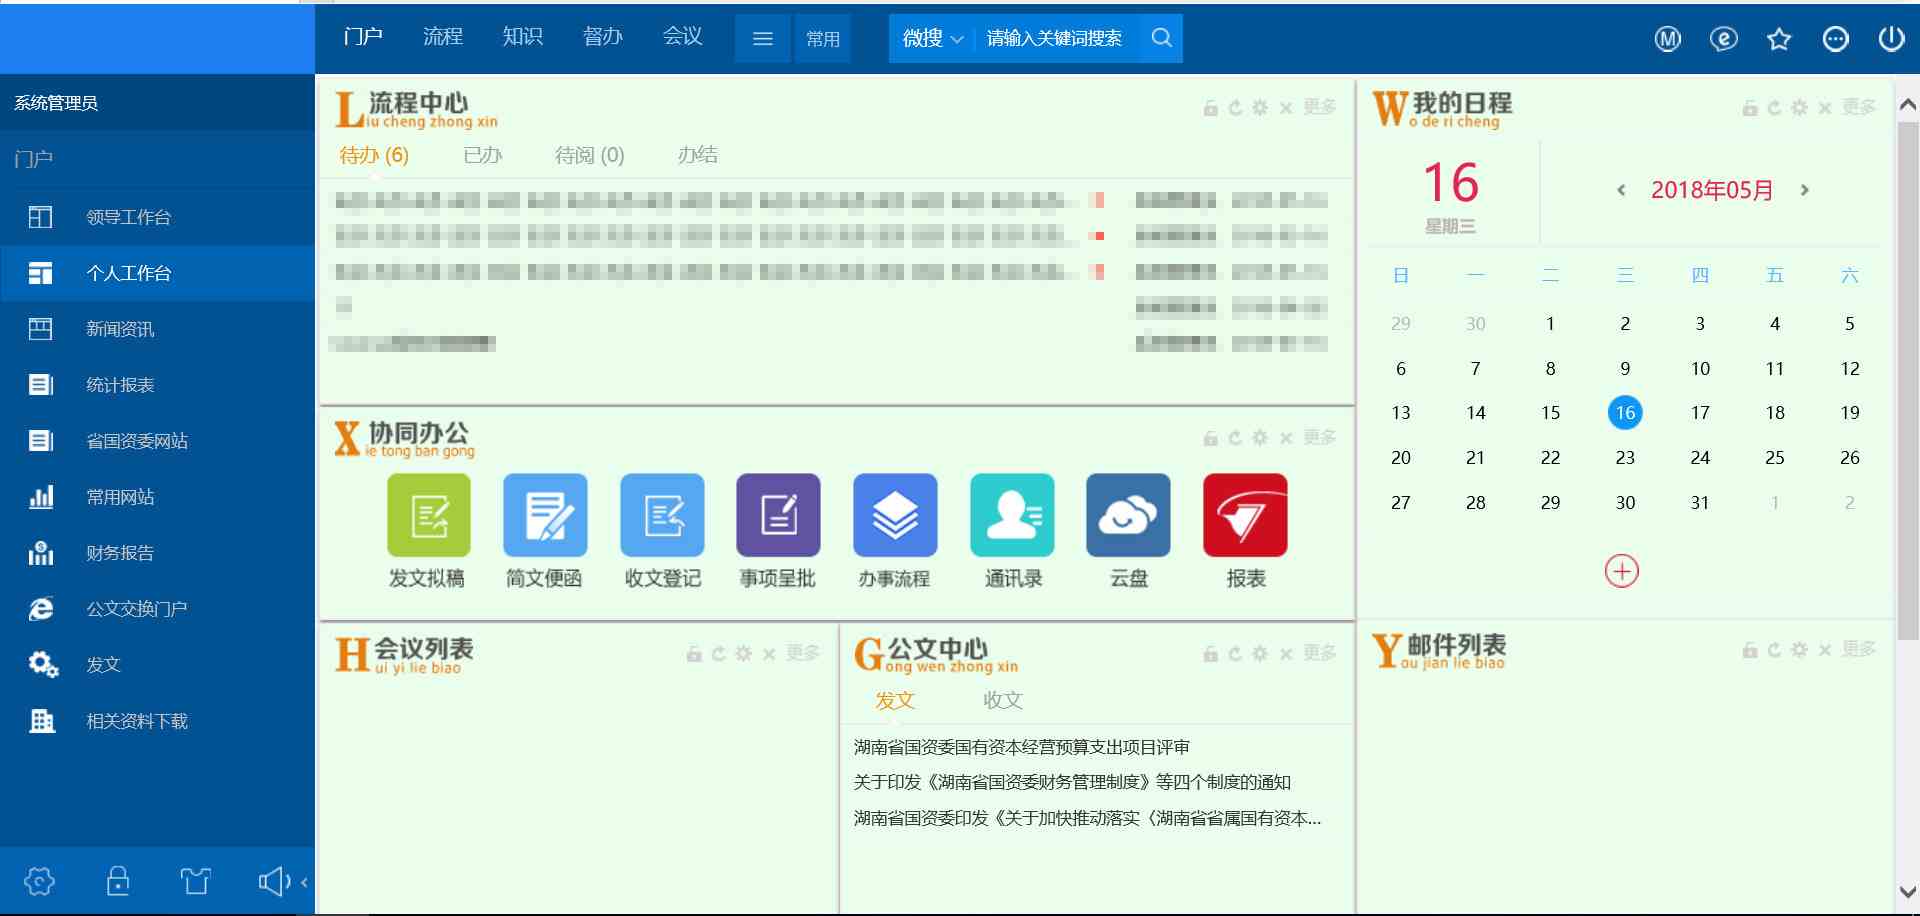Screen dimensions: 1920x916
Task: Switch to the 已办 tab
Action: (x=482, y=155)
